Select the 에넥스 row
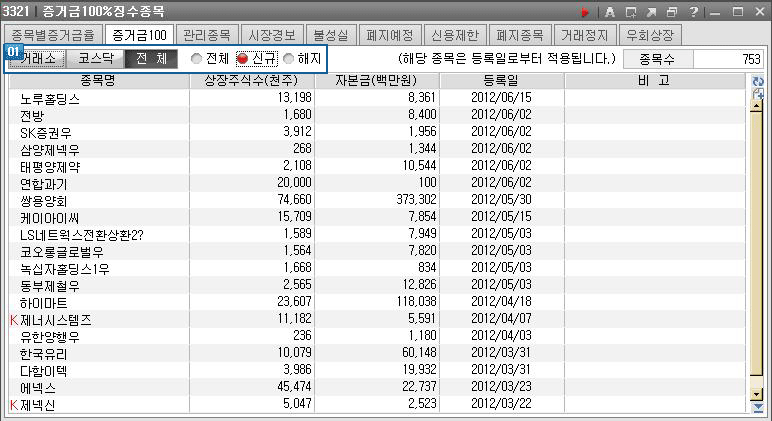 coord(377,387)
